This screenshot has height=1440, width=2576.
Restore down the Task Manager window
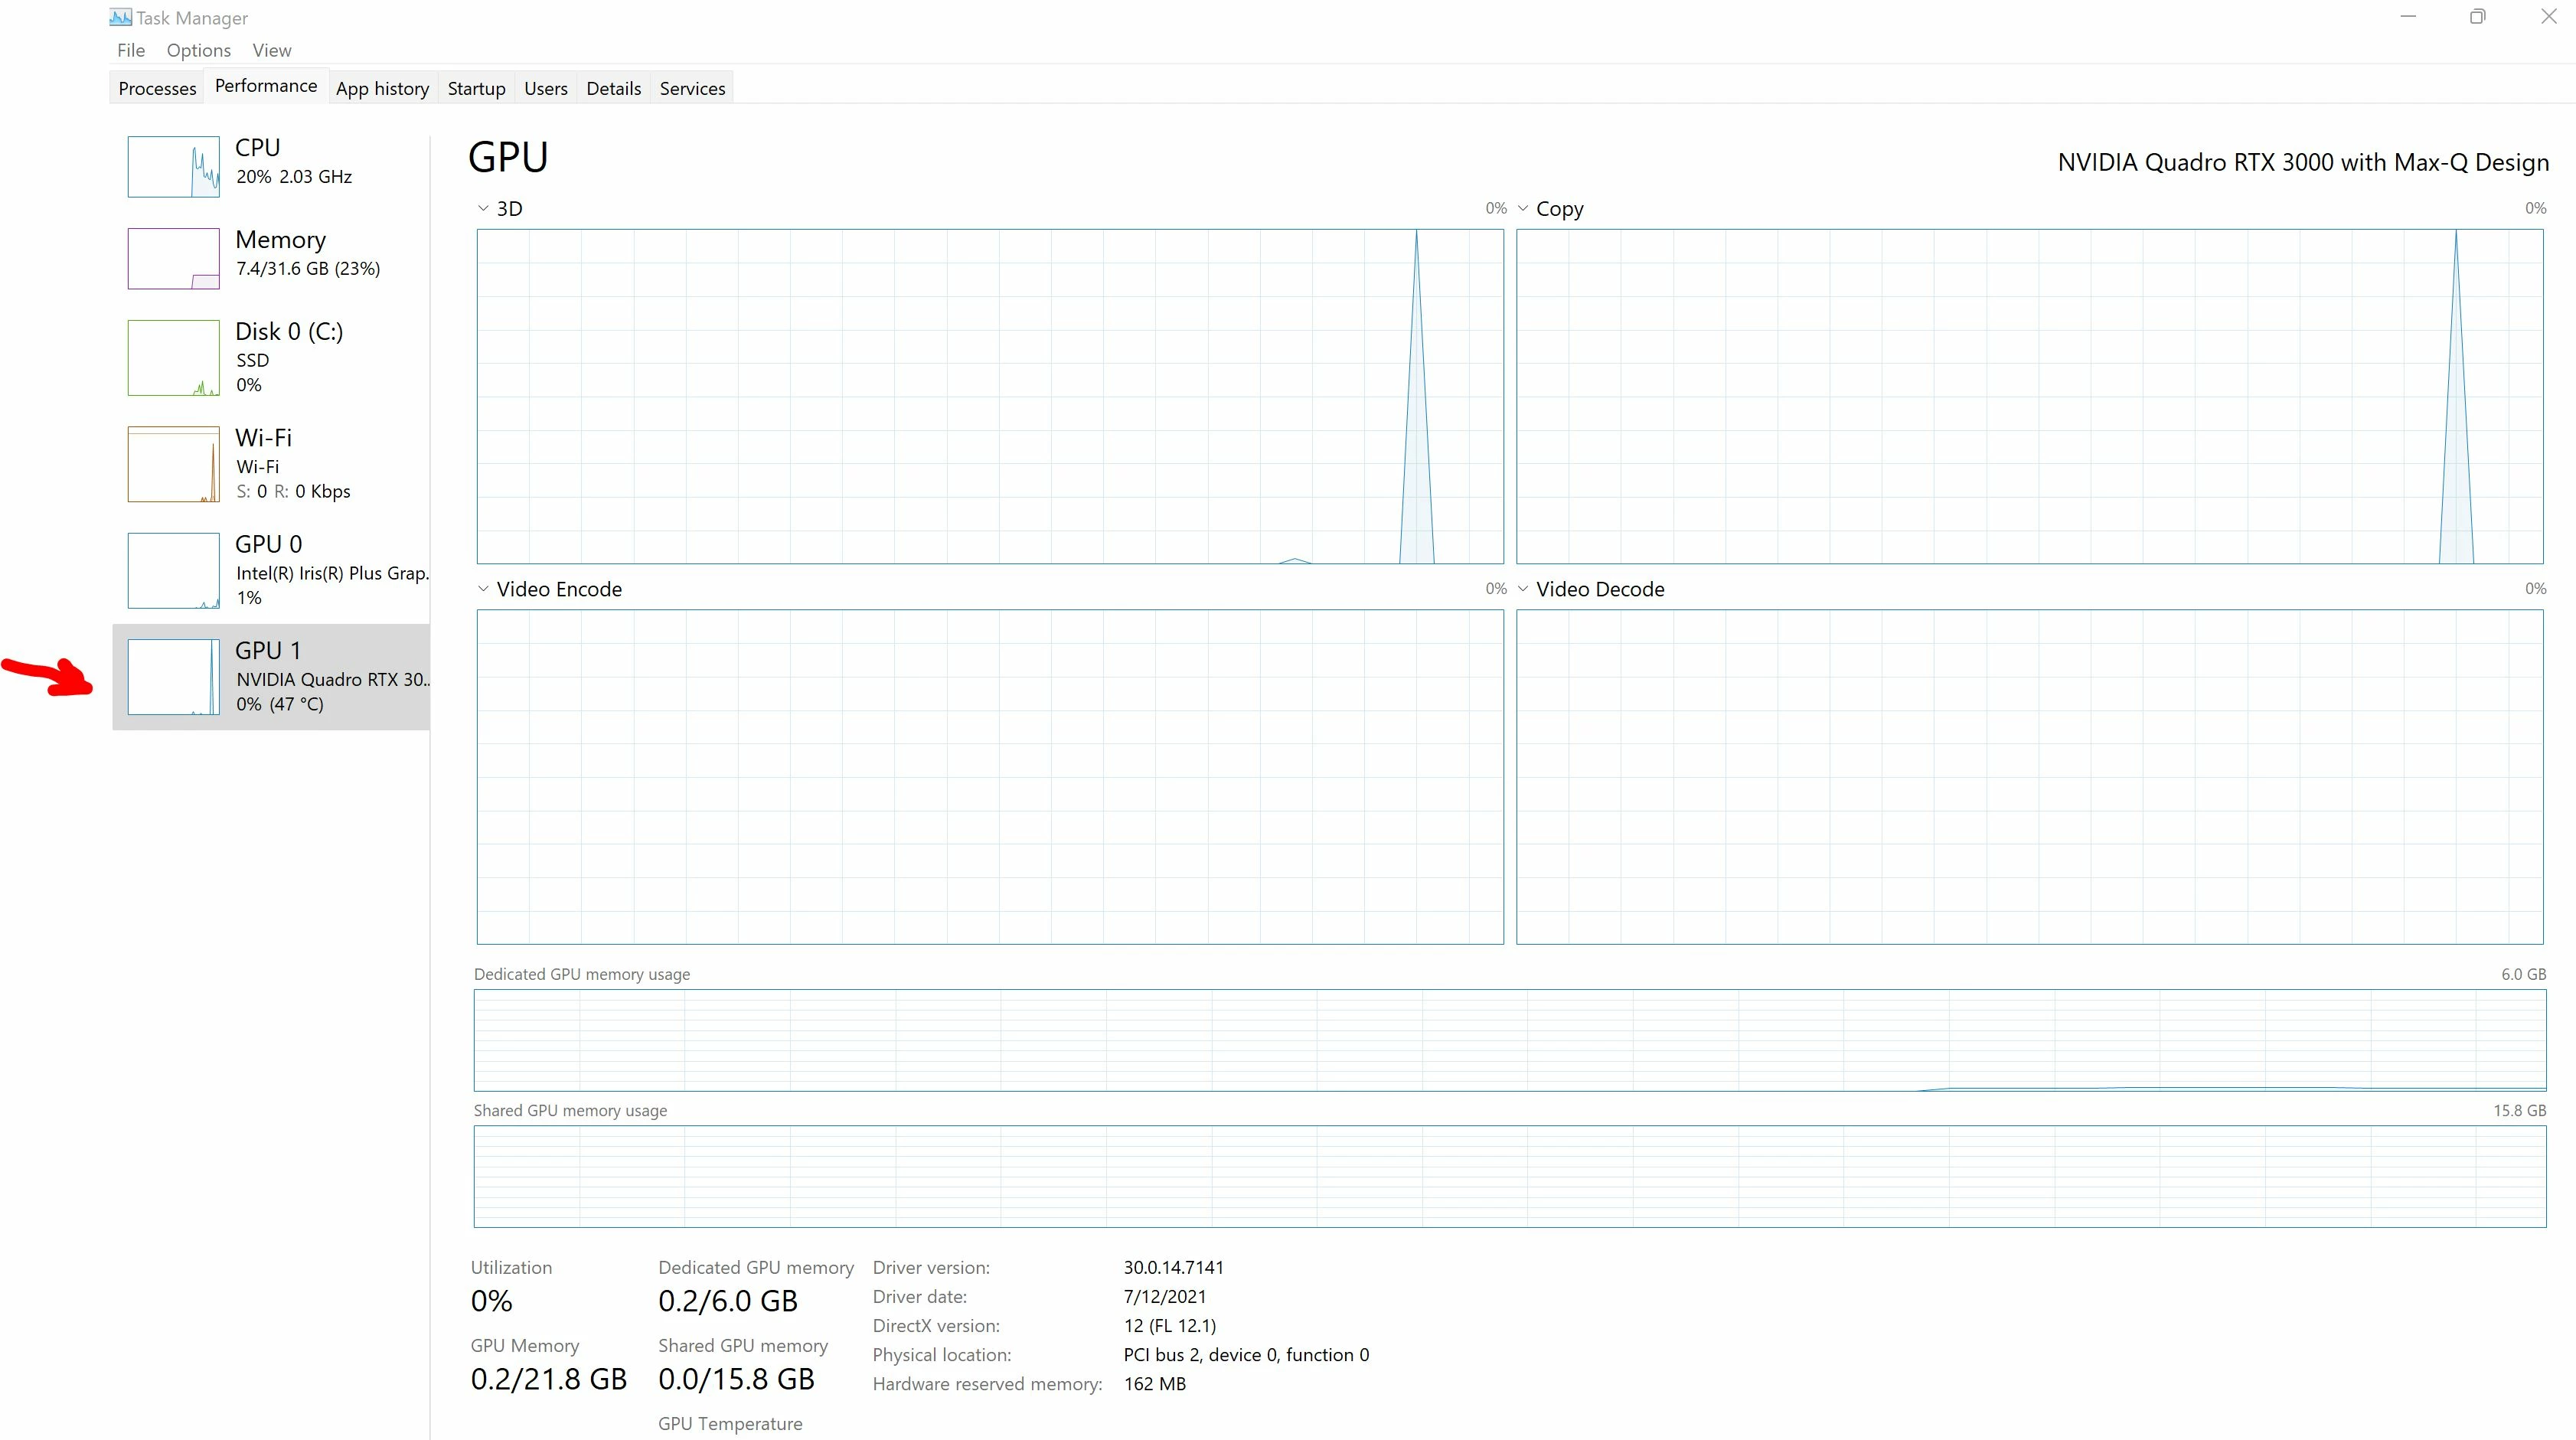click(2477, 17)
